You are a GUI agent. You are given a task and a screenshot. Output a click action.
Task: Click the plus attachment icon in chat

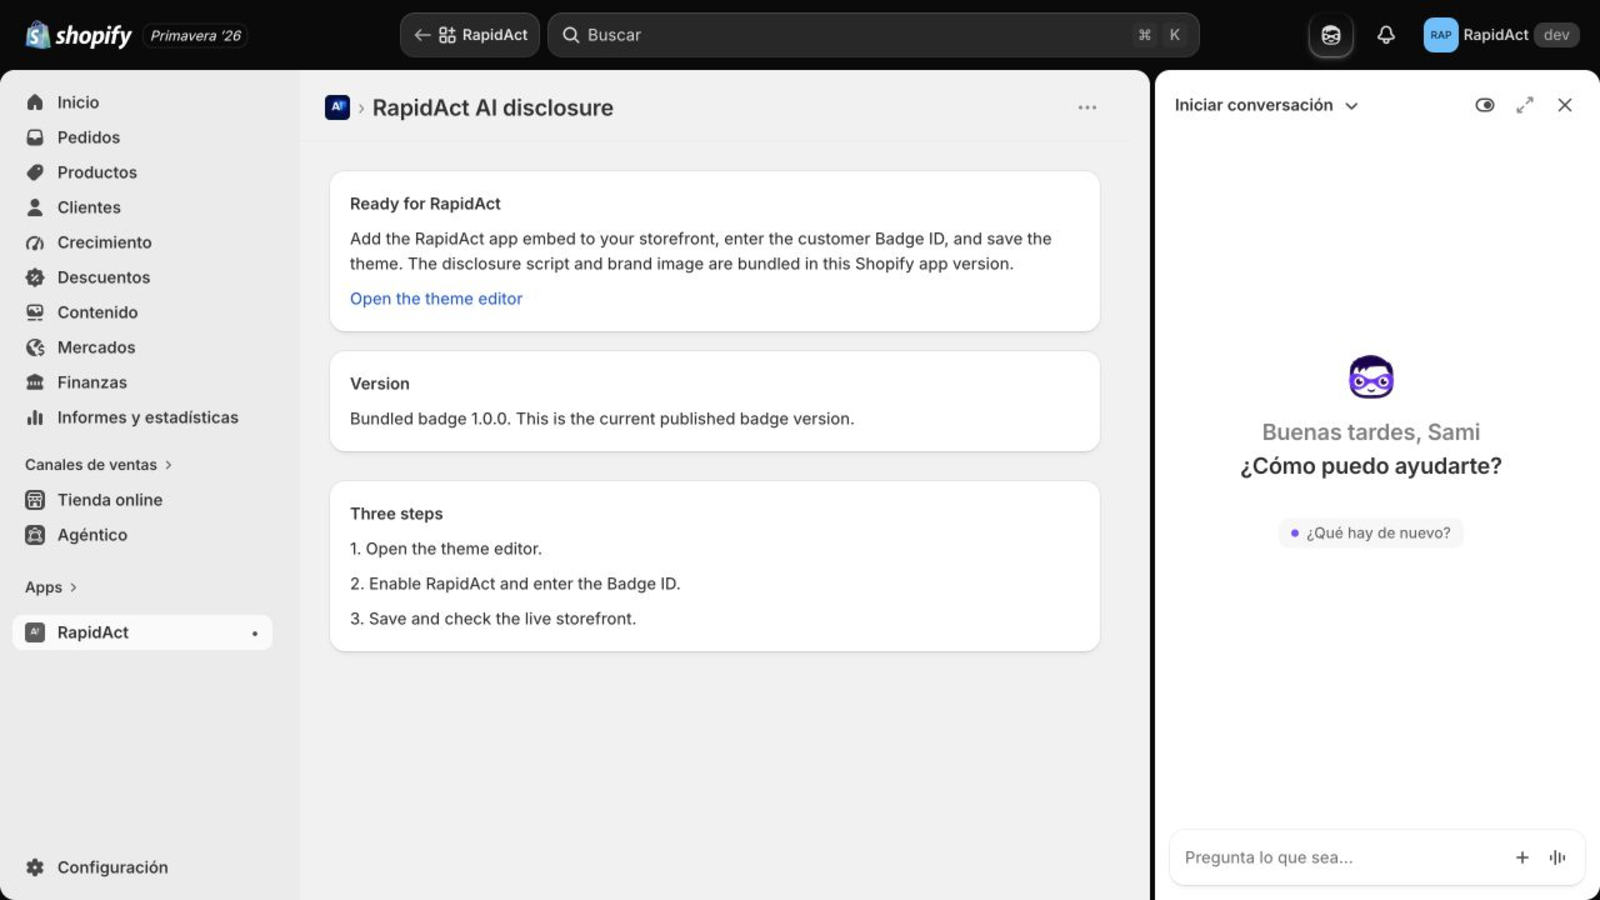pyautogui.click(x=1522, y=858)
